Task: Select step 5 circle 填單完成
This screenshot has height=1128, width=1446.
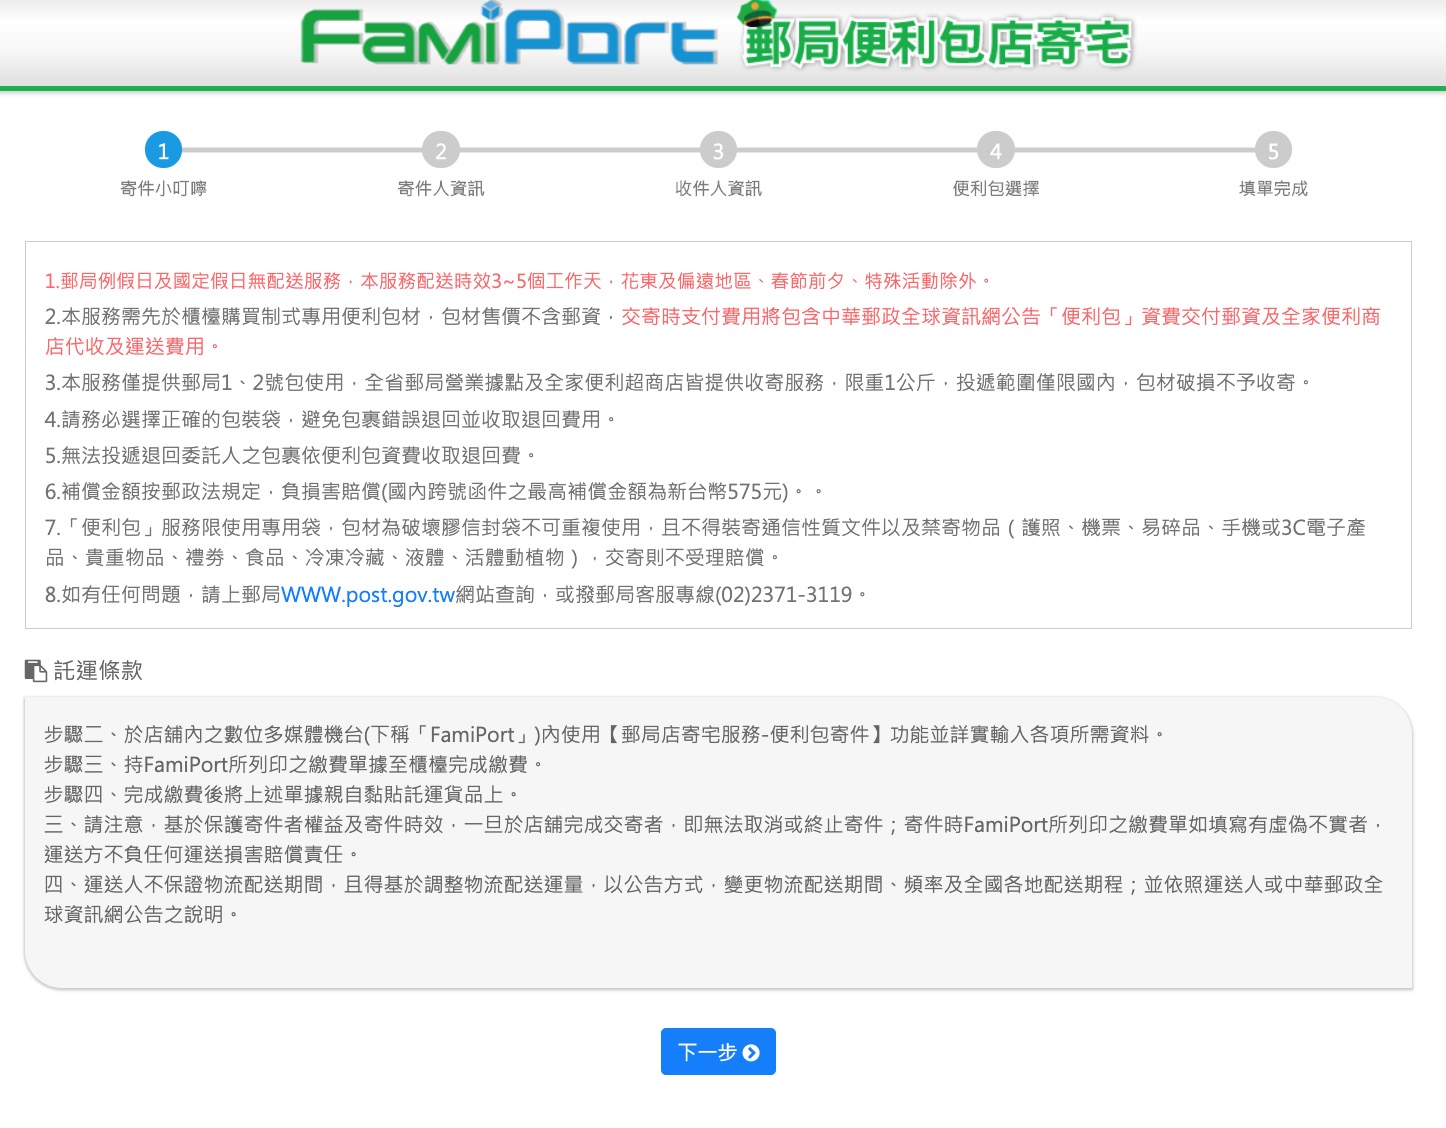Action: point(1273,151)
